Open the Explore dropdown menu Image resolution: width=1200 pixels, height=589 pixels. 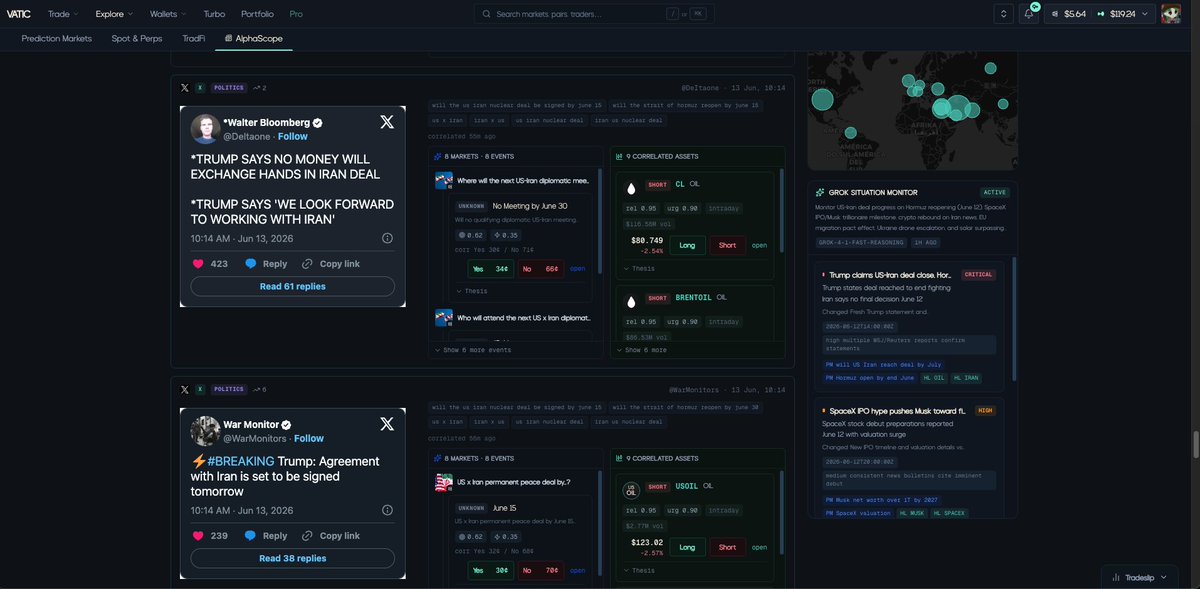tap(114, 14)
